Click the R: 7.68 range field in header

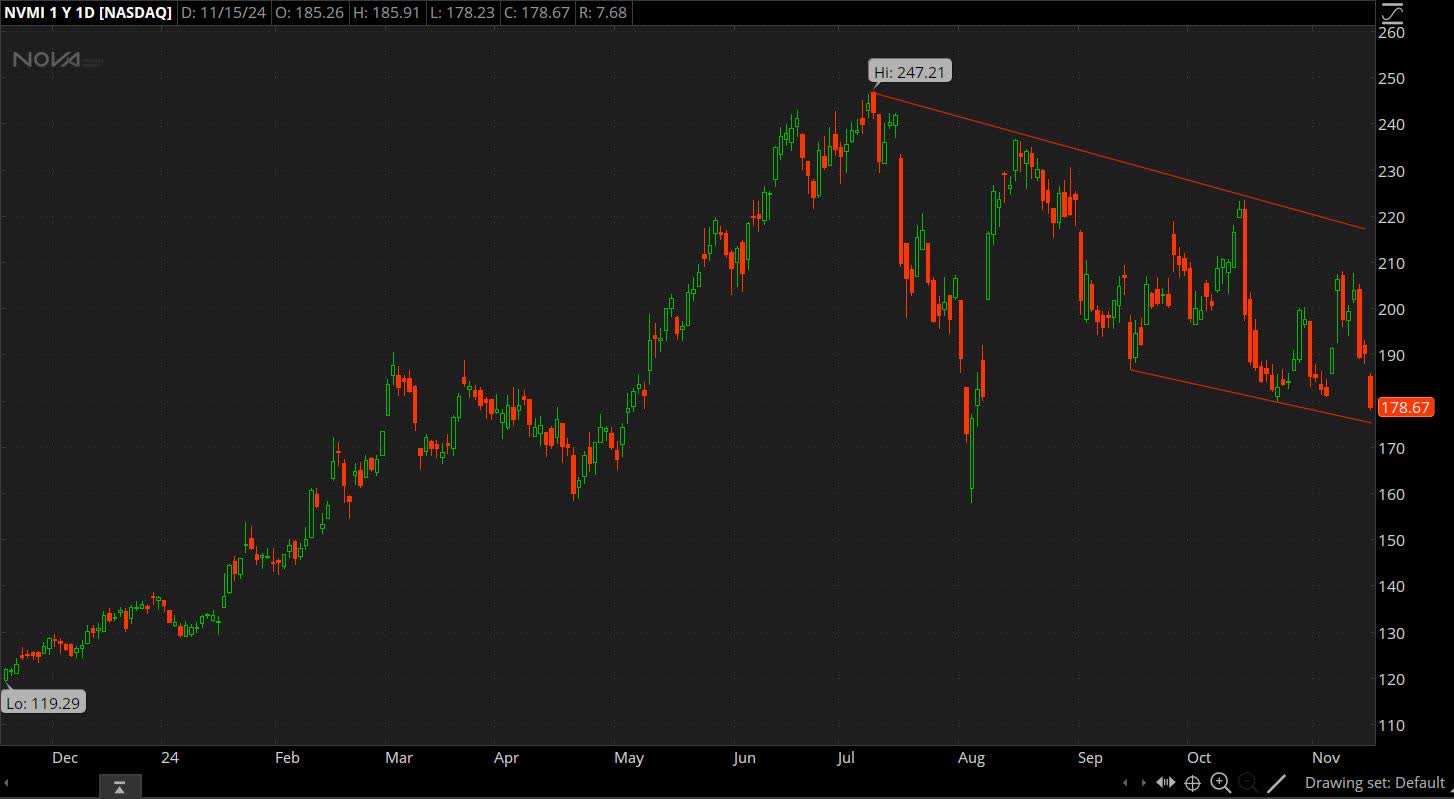pyautogui.click(x=602, y=13)
